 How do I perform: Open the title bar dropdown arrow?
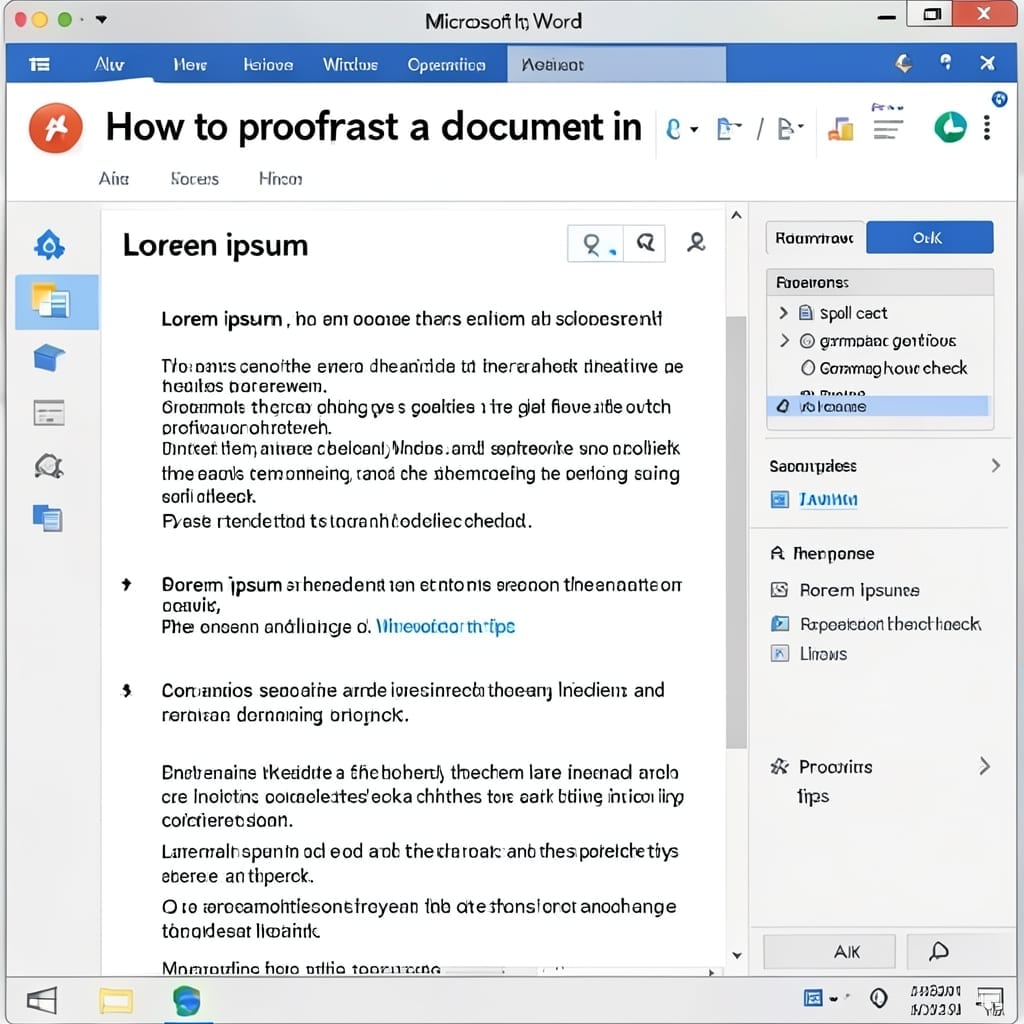click(101, 20)
